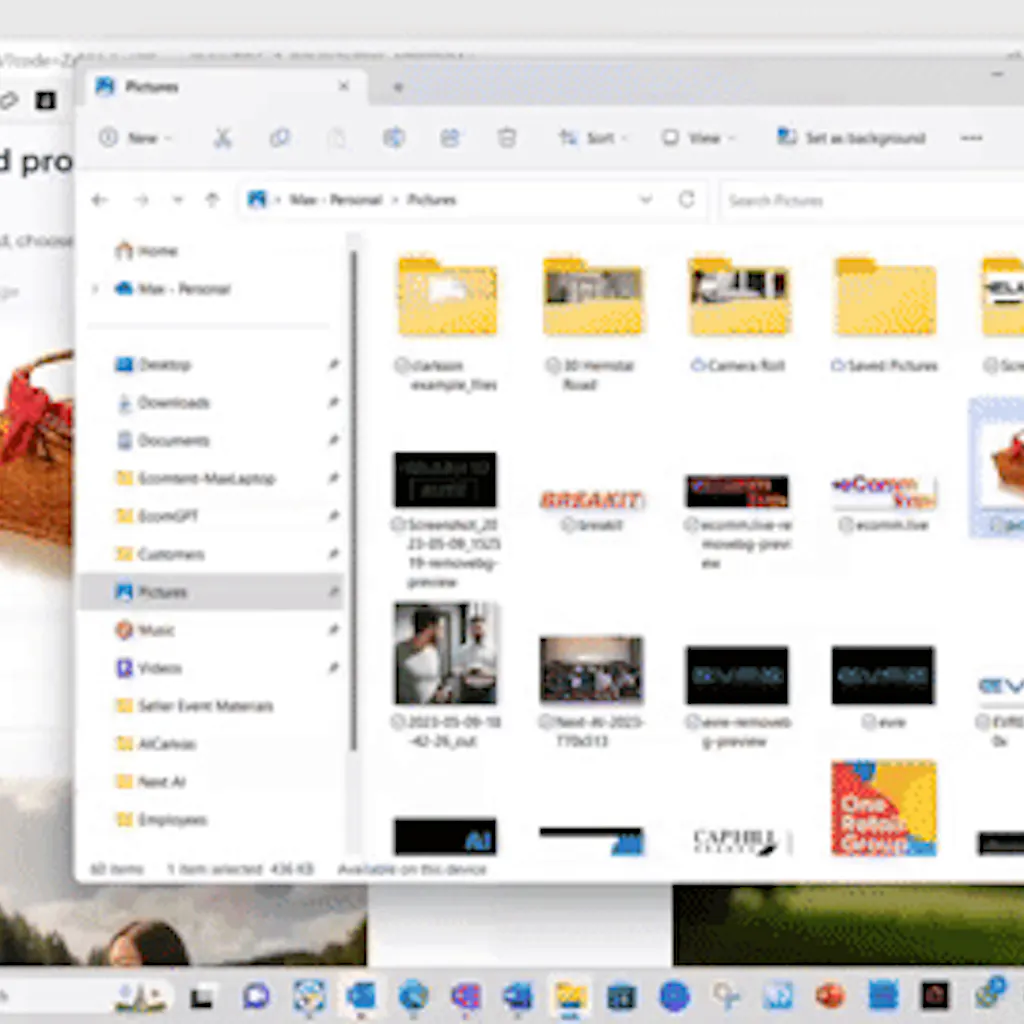
Task: Click the Delete trash can icon
Action: 507,138
